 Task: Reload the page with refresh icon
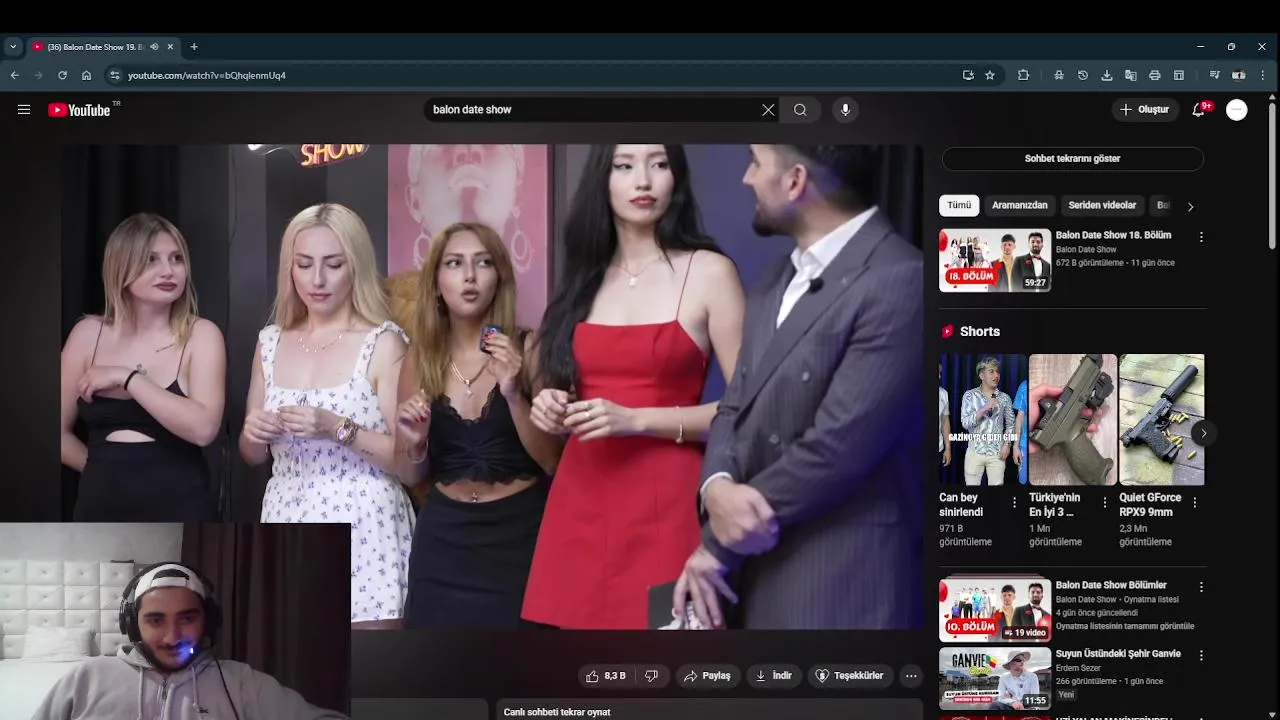[x=62, y=75]
